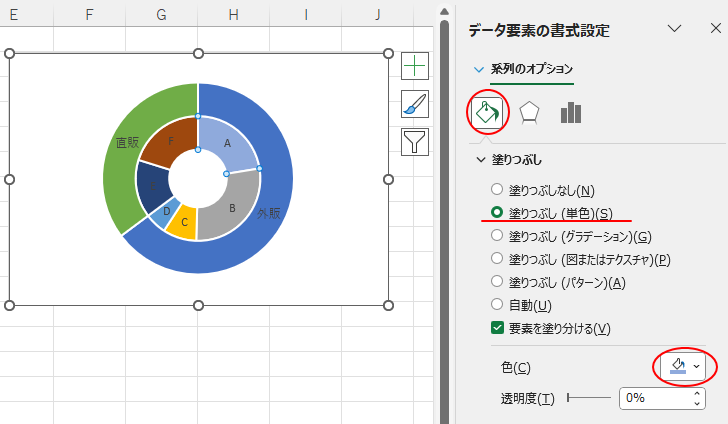Viewport: 728px width, 424px height.
Task: Select the yellow C segment of chart
Action: point(183,224)
